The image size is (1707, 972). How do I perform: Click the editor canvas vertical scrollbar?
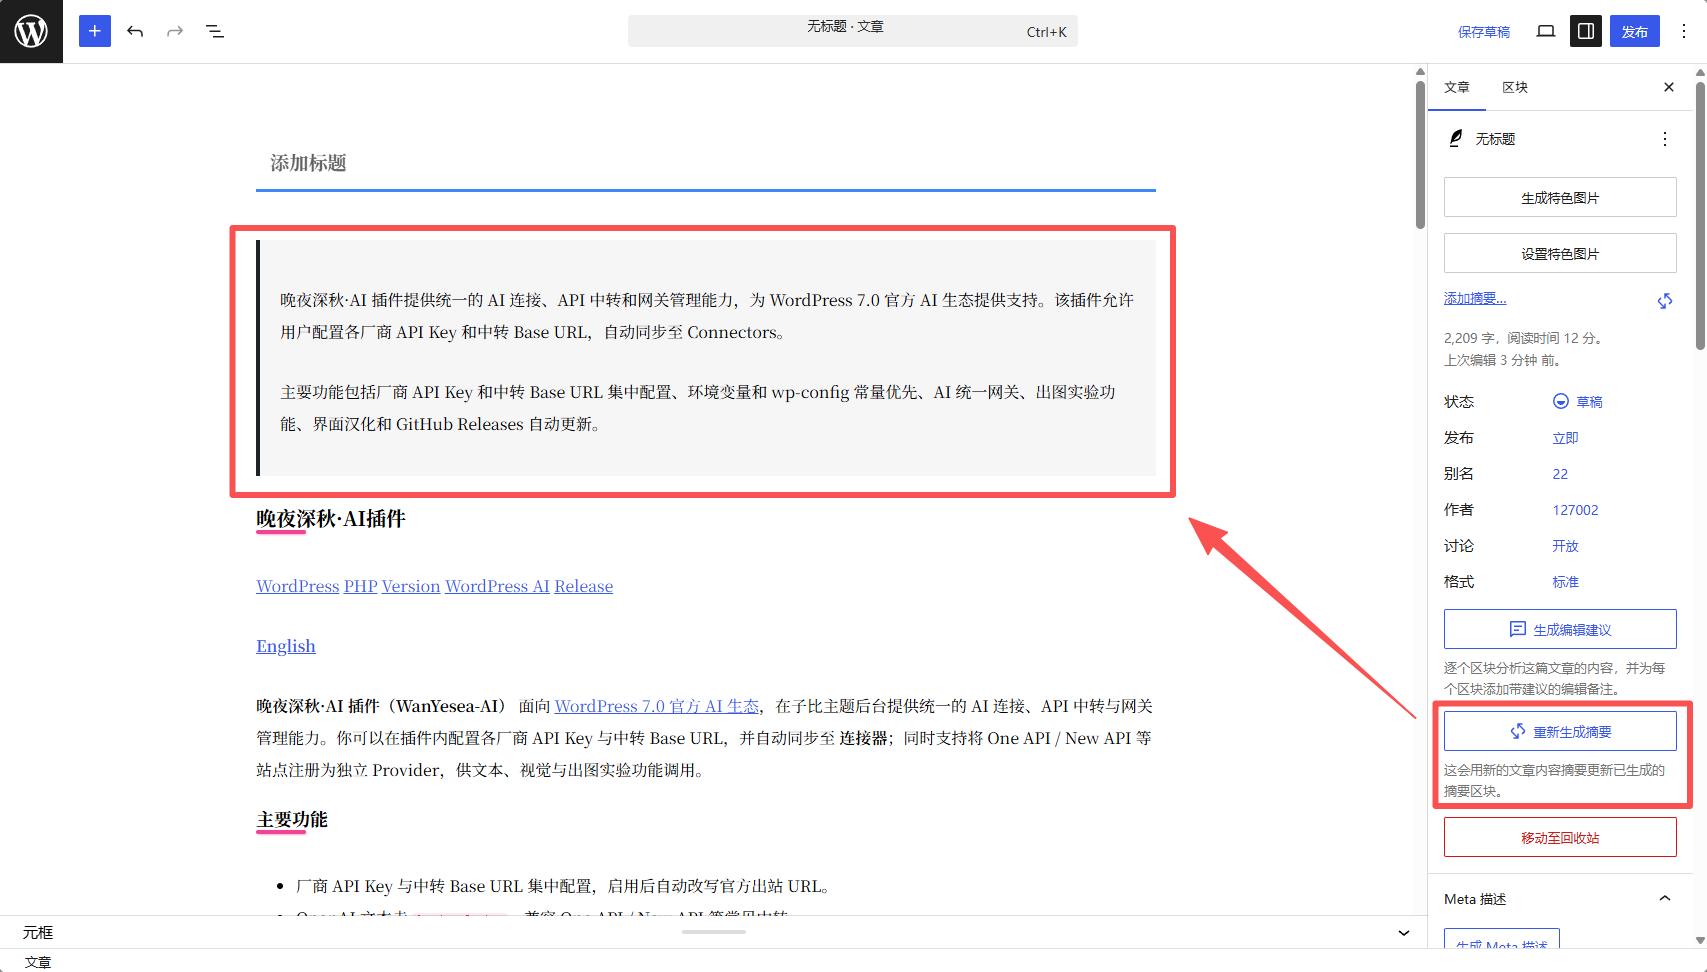(1420, 153)
